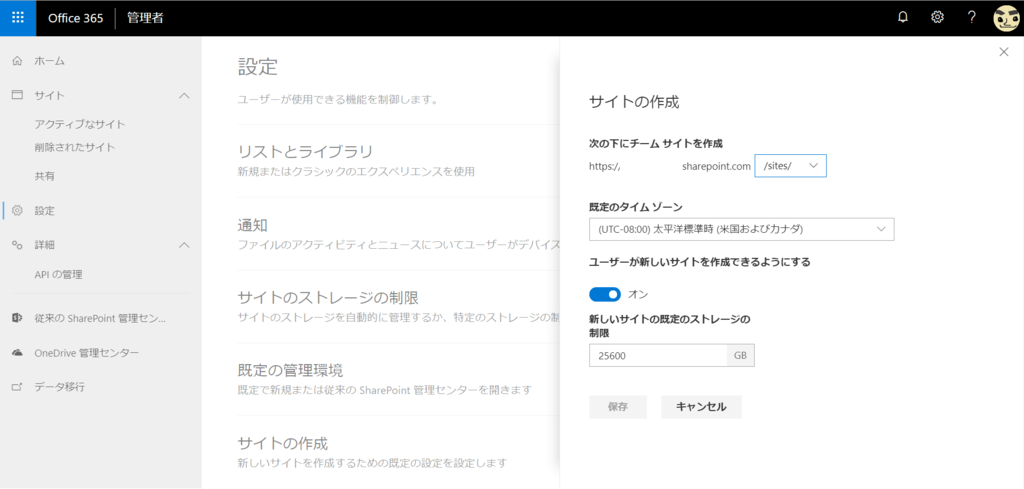The image size is (1024, 489).
Task: Collapse the サイト section chevron
Action: coord(184,95)
